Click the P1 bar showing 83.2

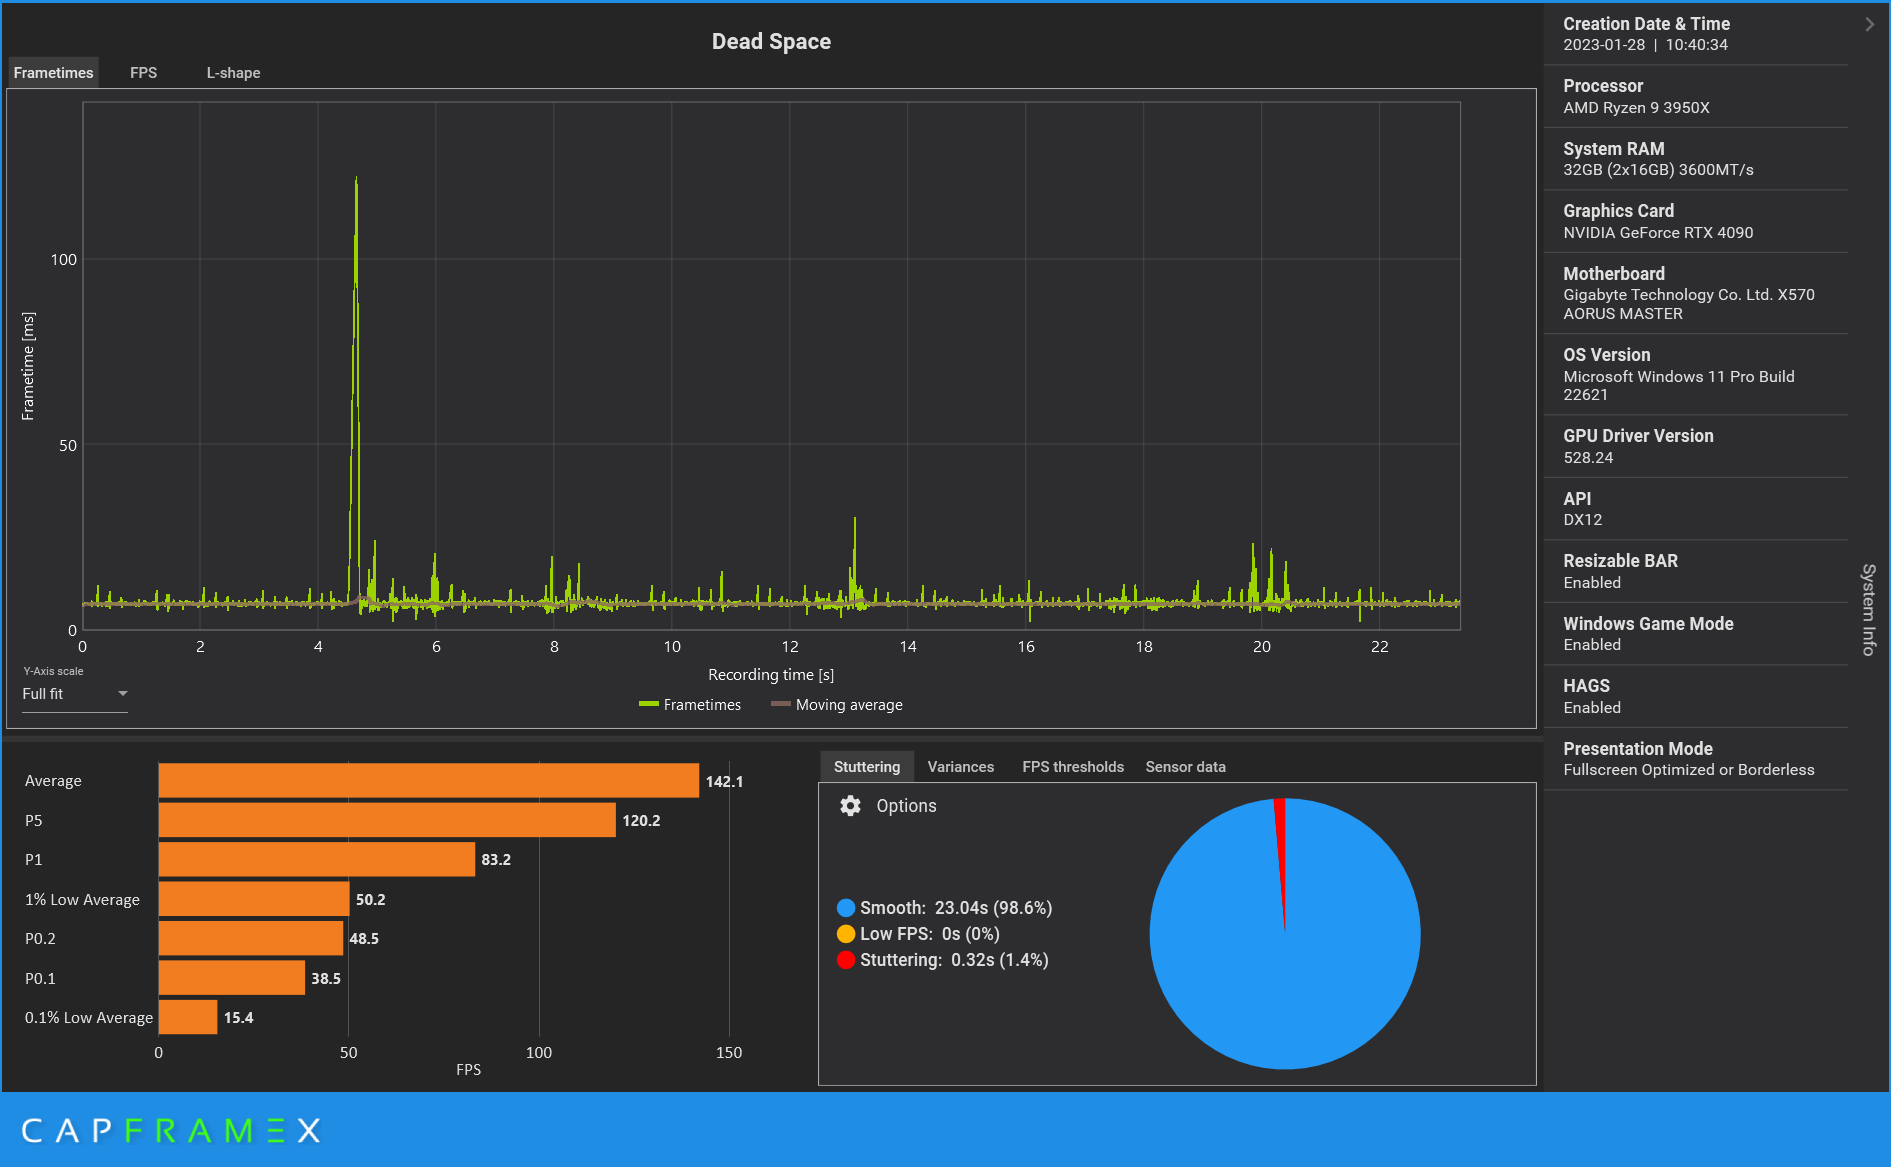[317, 860]
